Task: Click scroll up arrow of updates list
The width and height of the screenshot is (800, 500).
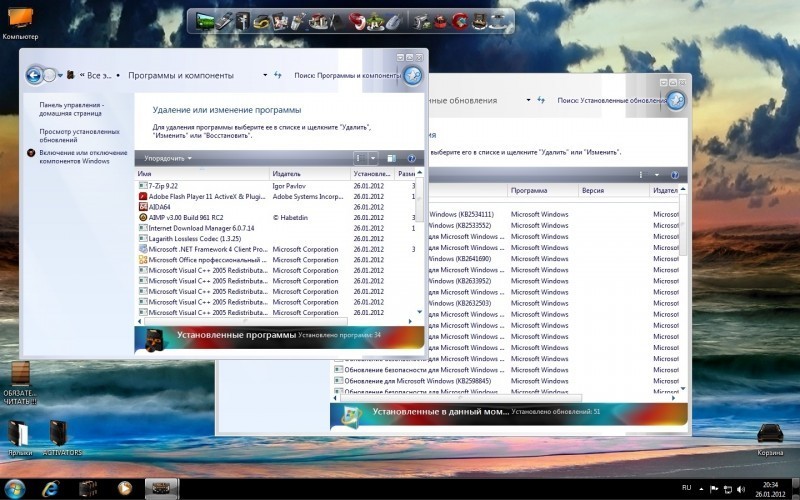Action: point(683,189)
